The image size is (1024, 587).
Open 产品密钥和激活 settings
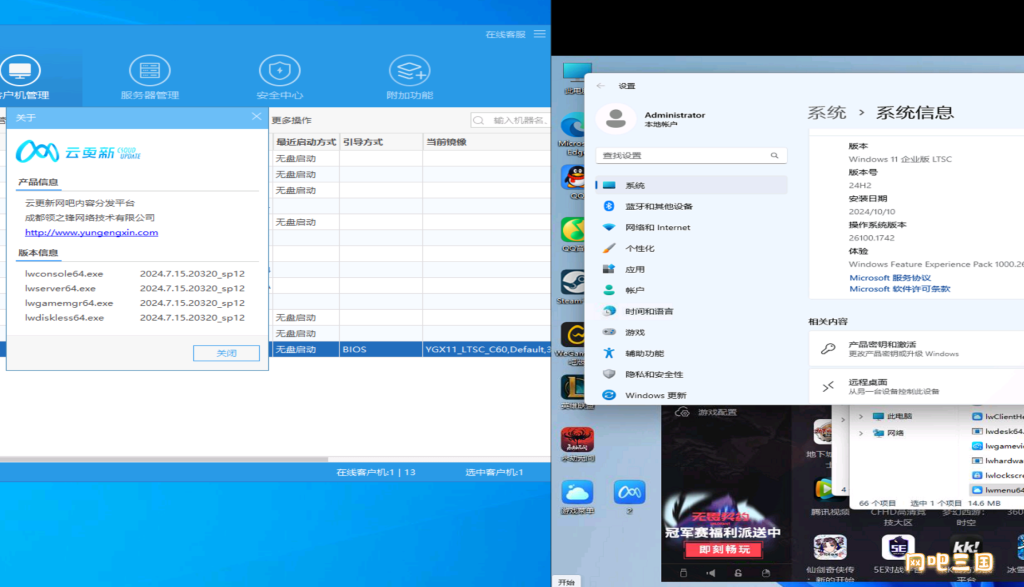click(x=916, y=349)
